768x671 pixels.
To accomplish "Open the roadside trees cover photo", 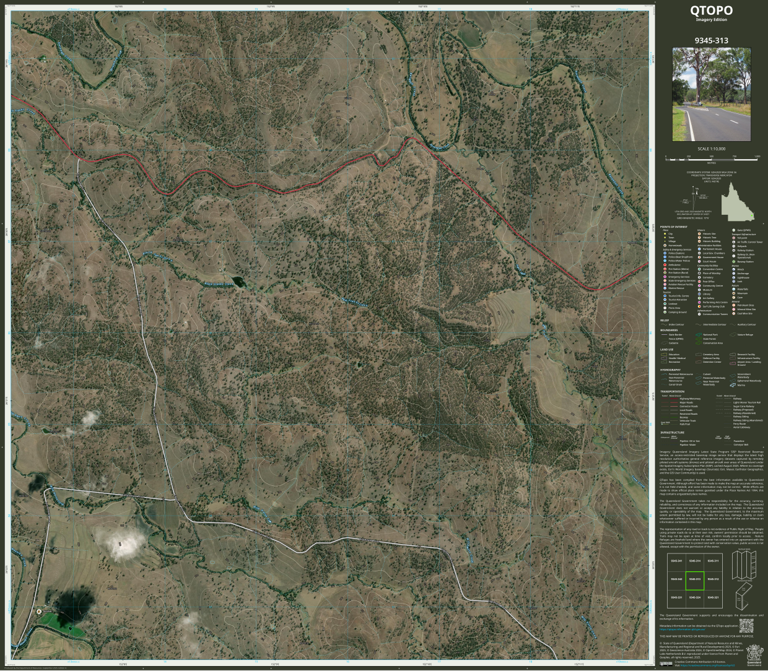I will [x=711, y=94].
